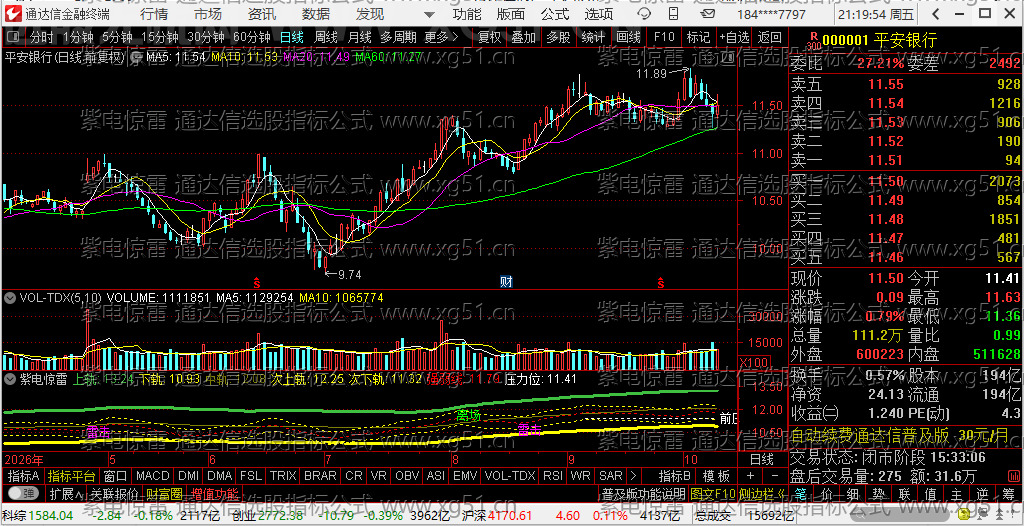Click the plus zoom-in button
The image size is (1024, 526).
pyautogui.click(x=750, y=476)
